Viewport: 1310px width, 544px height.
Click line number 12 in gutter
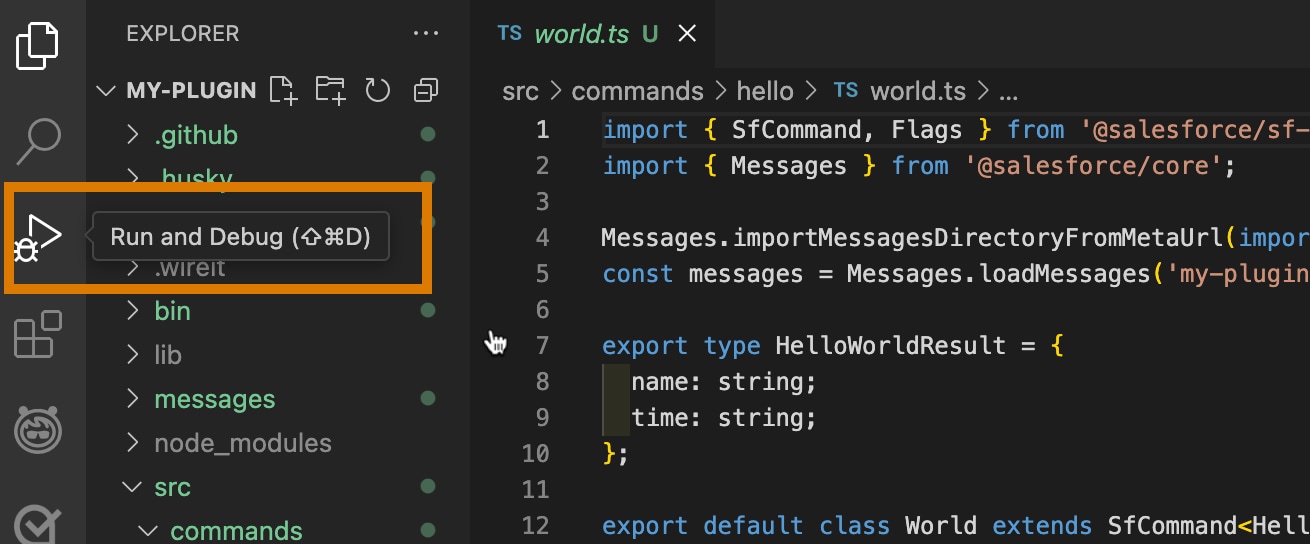point(536,526)
